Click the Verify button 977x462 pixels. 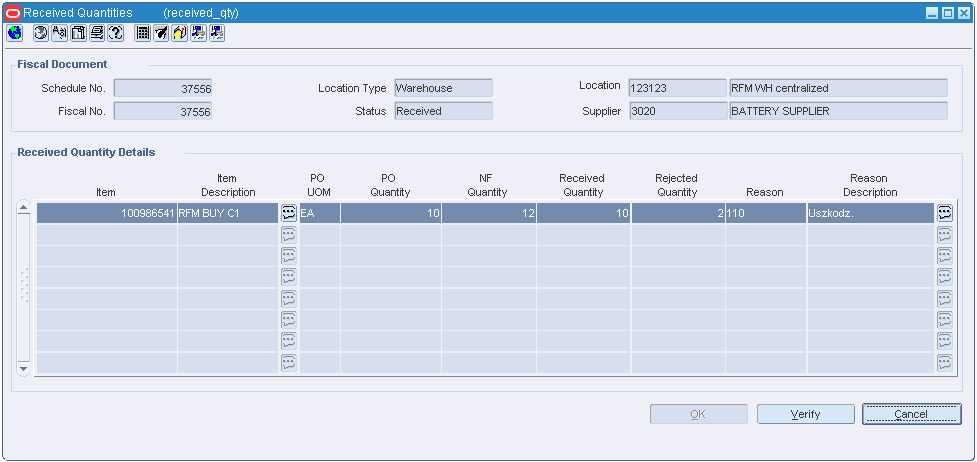tap(806, 414)
